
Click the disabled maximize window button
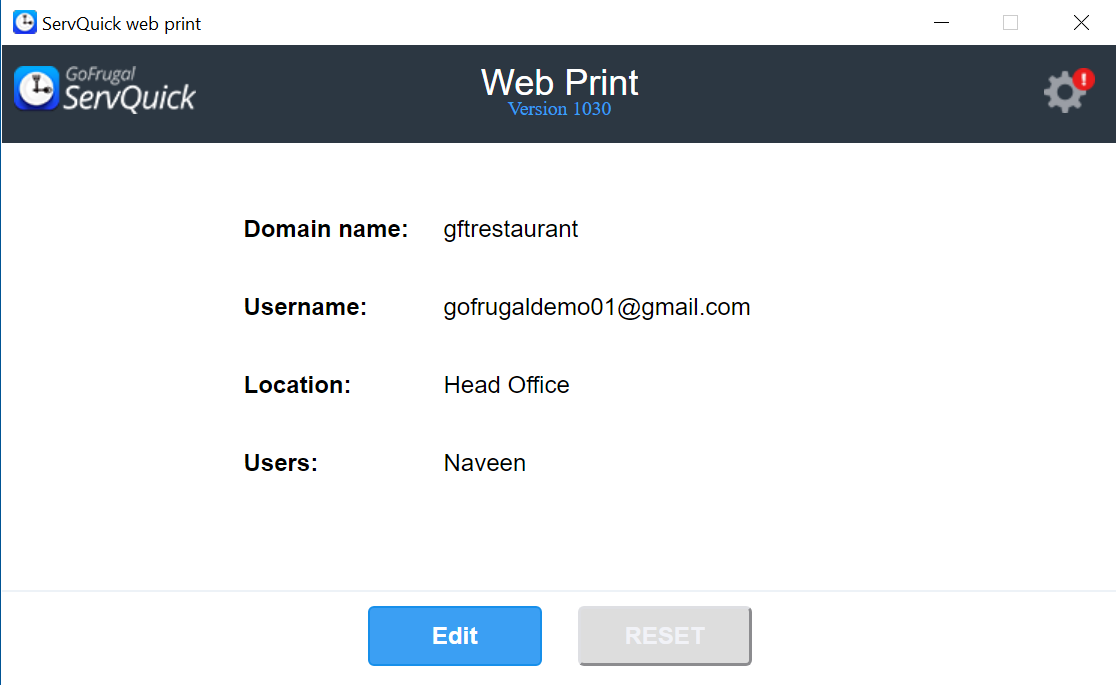[x=1010, y=22]
